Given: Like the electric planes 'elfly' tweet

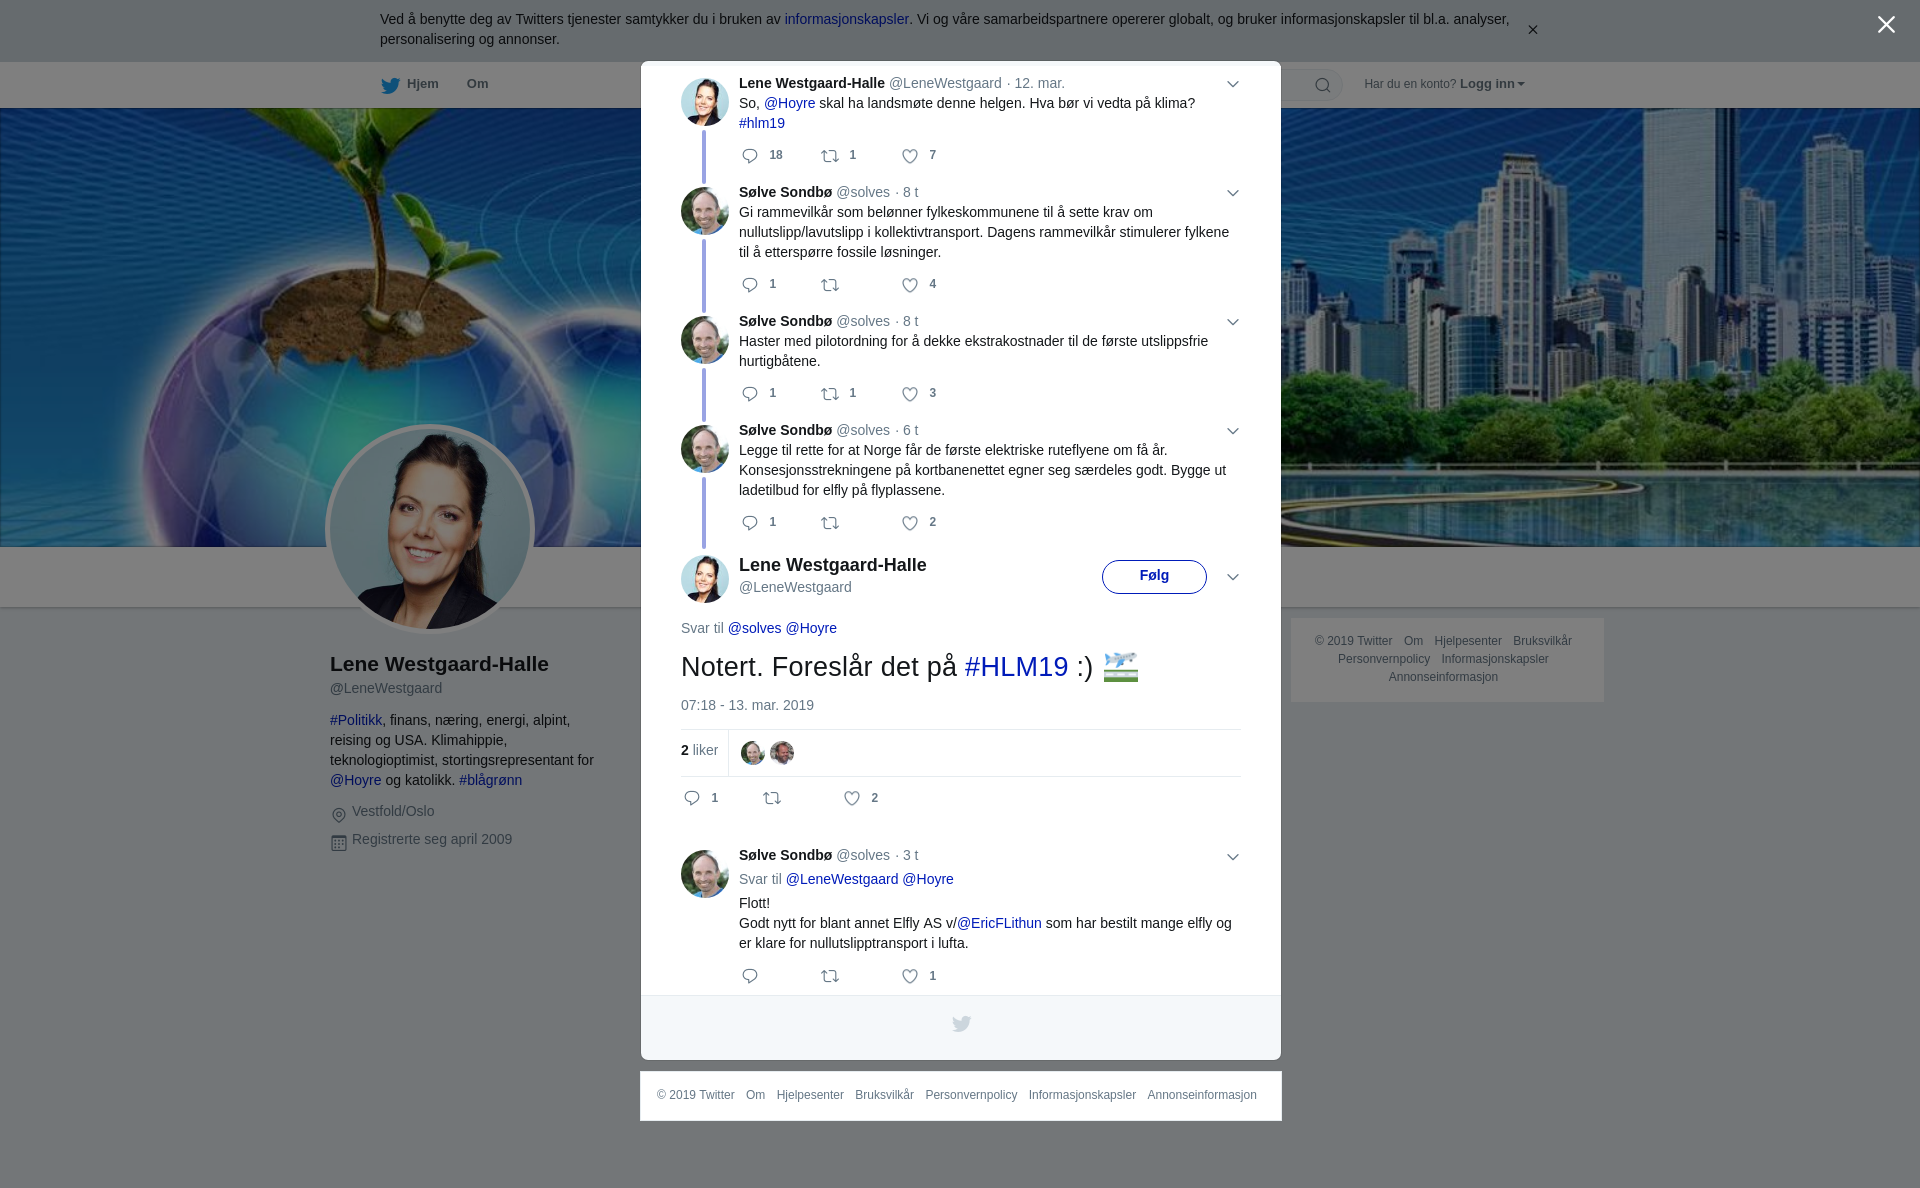Looking at the screenshot, I should 910,523.
